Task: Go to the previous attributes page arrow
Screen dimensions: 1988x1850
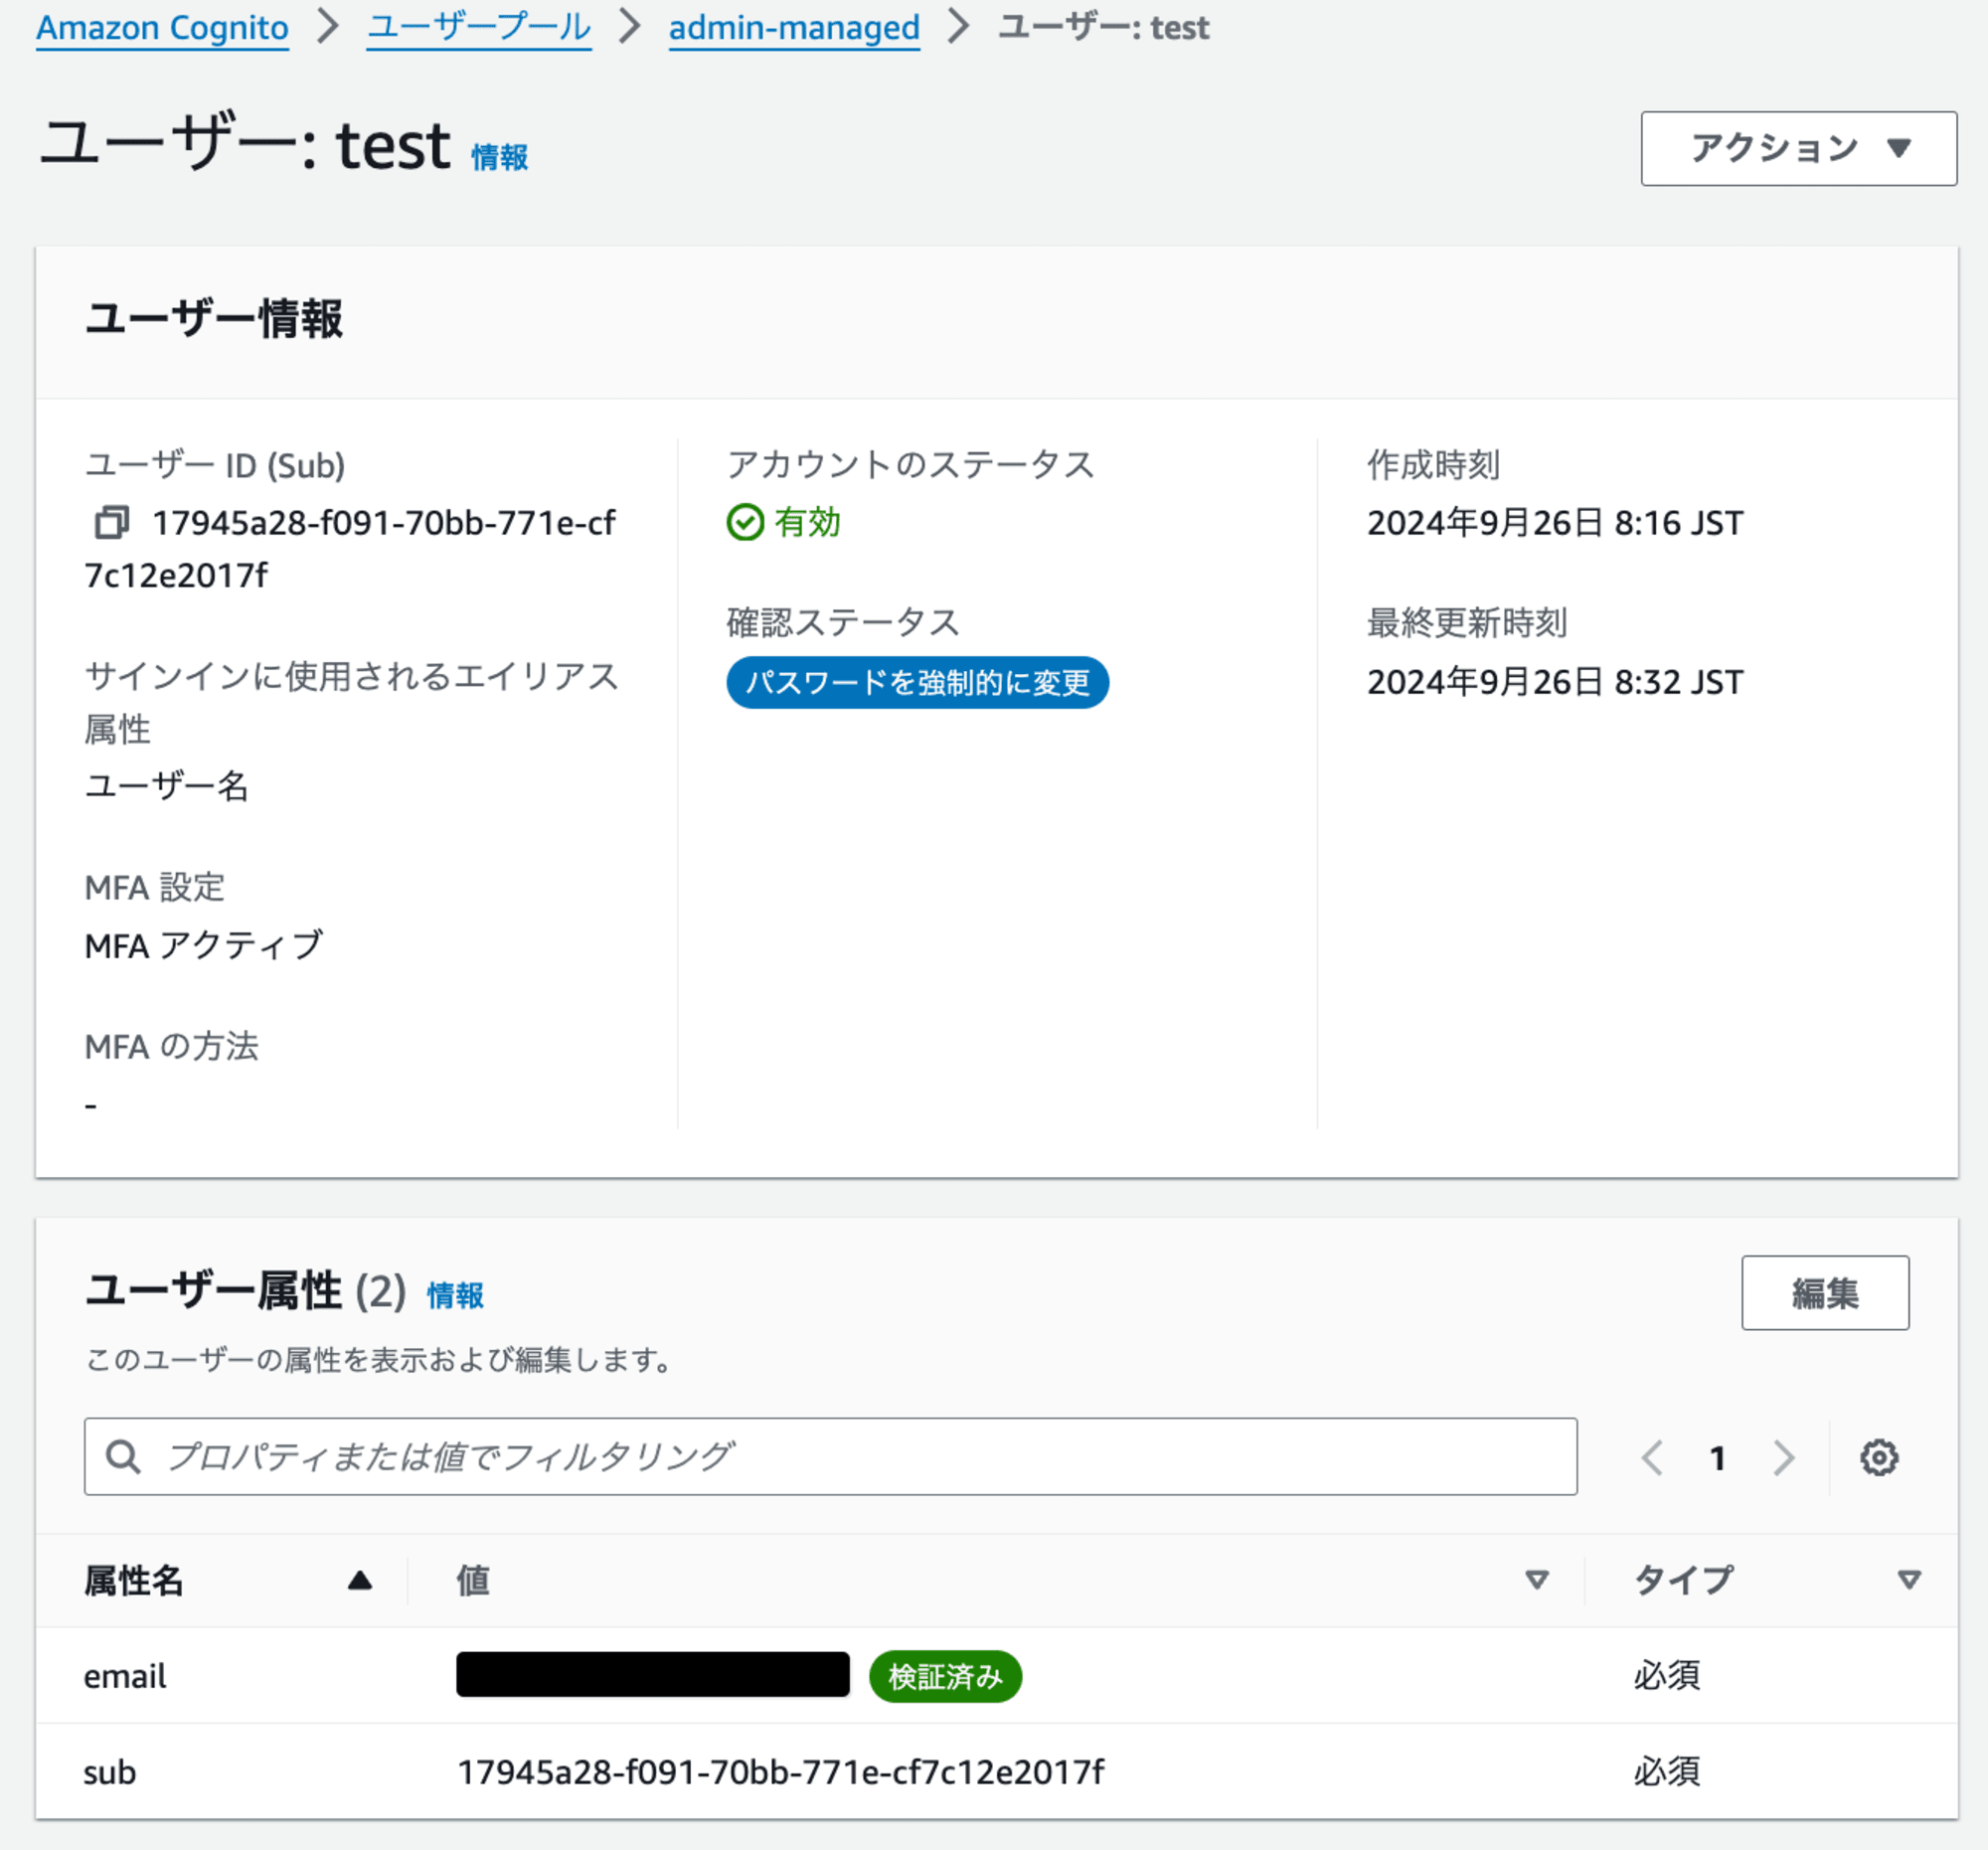Action: (x=1652, y=1457)
